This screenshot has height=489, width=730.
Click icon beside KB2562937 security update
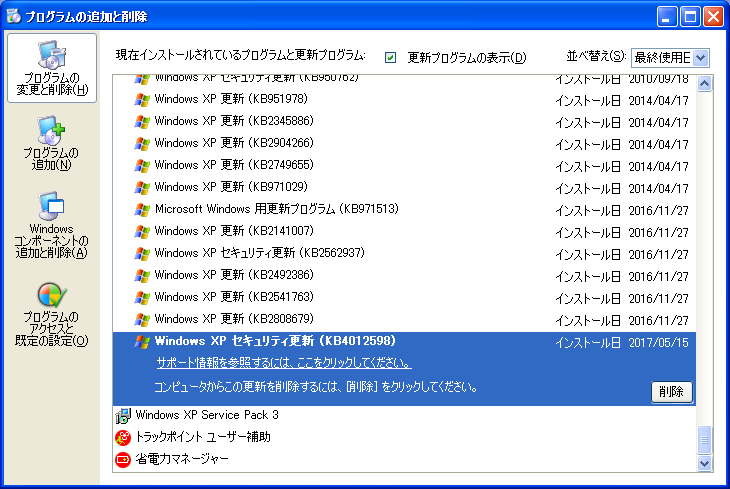(142, 253)
